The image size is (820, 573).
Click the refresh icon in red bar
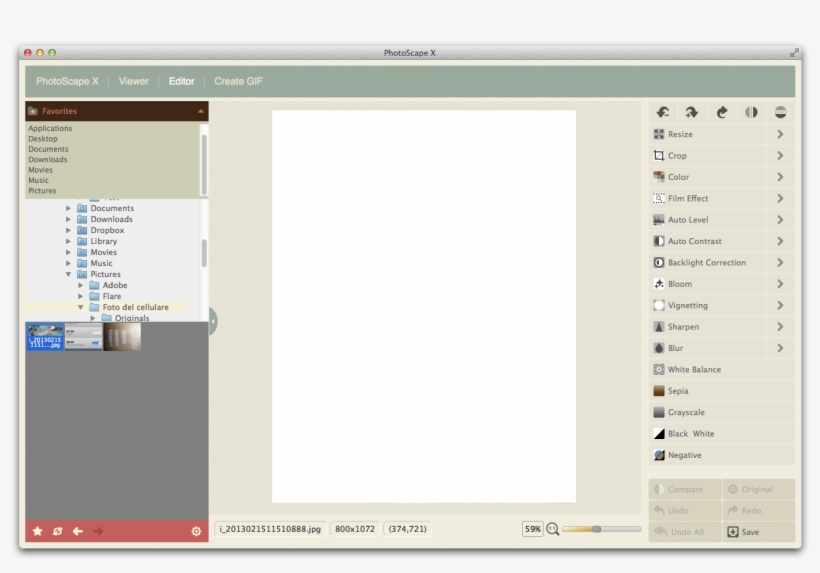coord(58,531)
